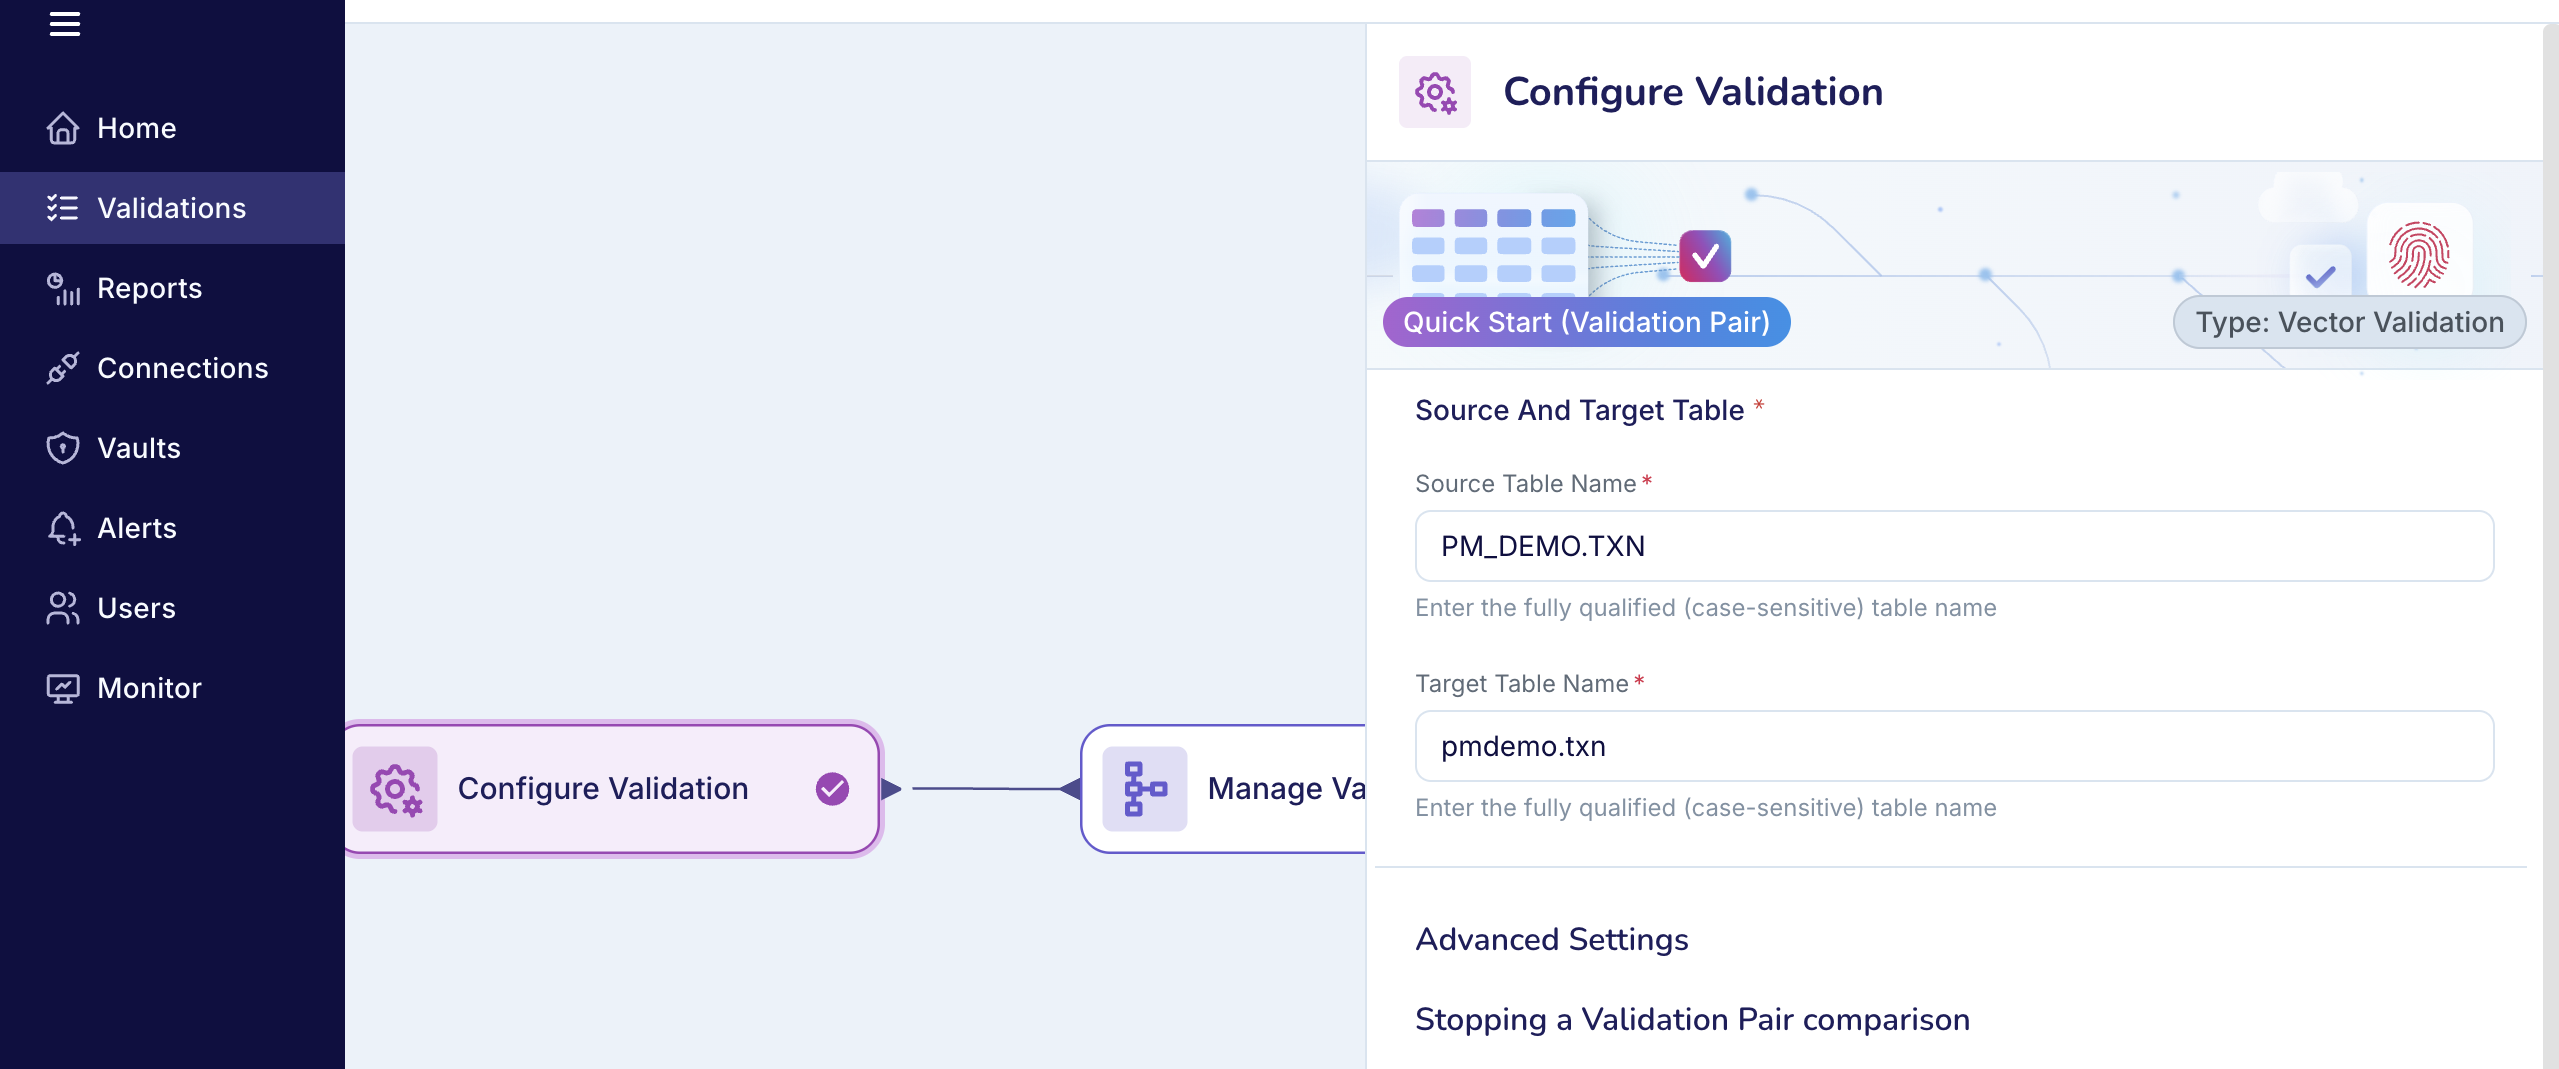Click the Alerts bell icon
This screenshot has width=2559, height=1069.
pos(62,528)
